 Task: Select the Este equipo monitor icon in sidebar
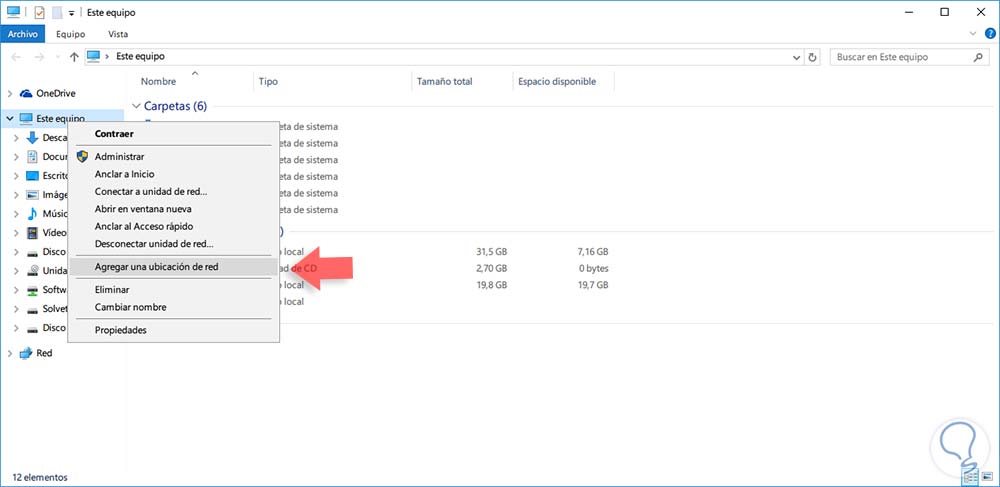pyautogui.click(x=26, y=118)
